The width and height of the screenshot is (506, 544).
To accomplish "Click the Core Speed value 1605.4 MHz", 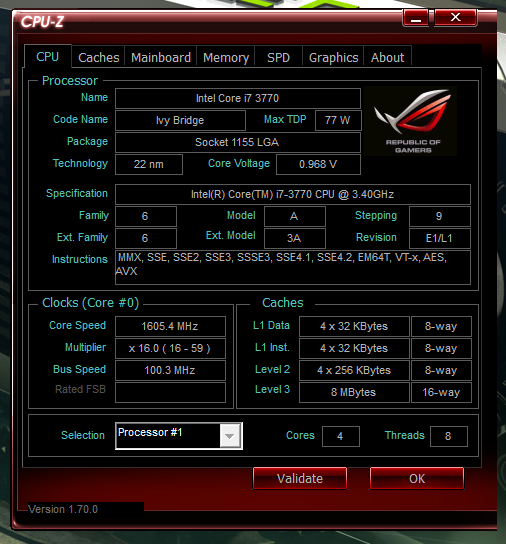I will (170, 326).
